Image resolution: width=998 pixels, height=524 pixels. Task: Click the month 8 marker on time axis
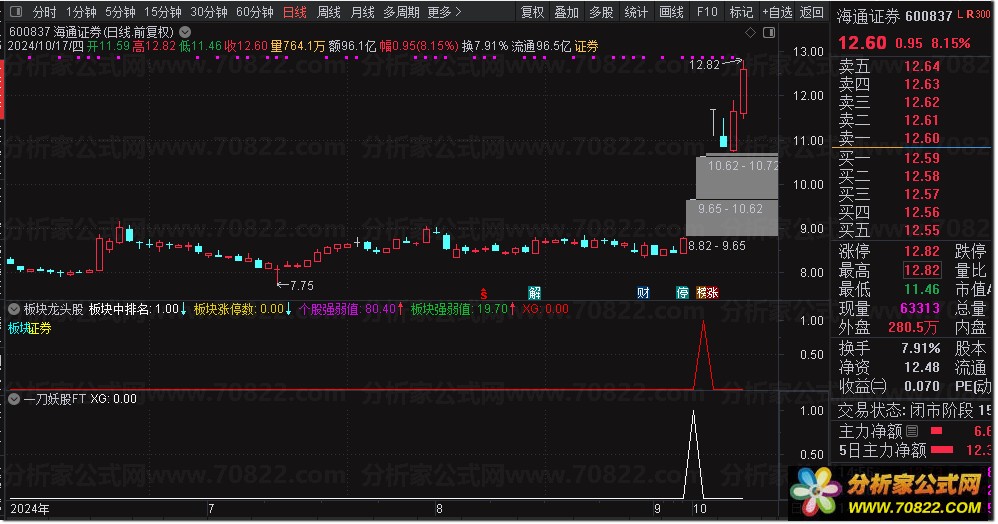click(x=439, y=509)
